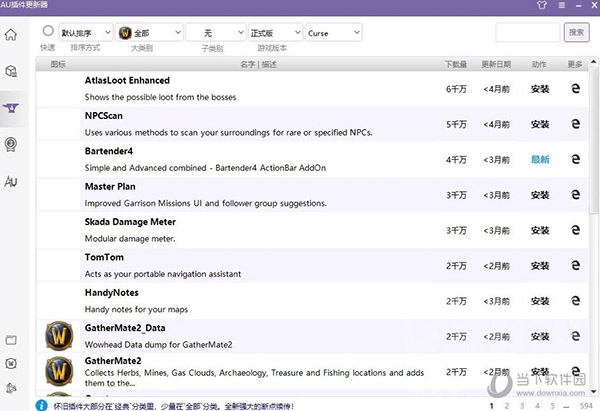This screenshot has height=411, width=600.
Task: Select the TomTom addon name
Action: click(104, 257)
